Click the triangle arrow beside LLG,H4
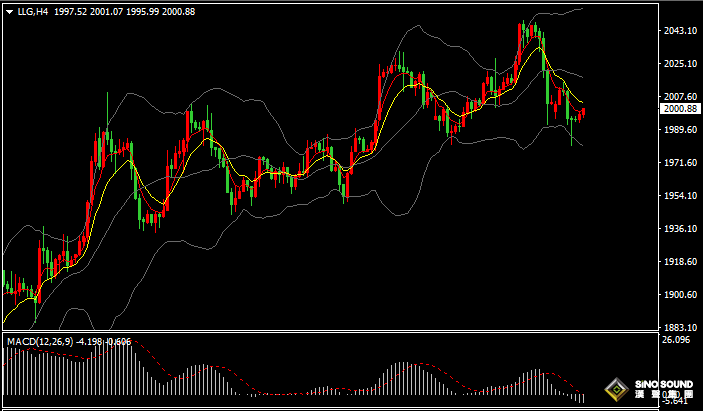 coord(9,11)
